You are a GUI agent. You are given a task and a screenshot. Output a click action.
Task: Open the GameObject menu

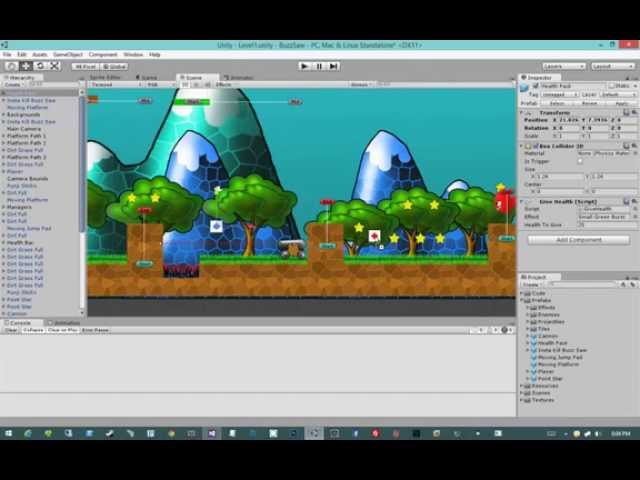pyautogui.click(x=68, y=55)
